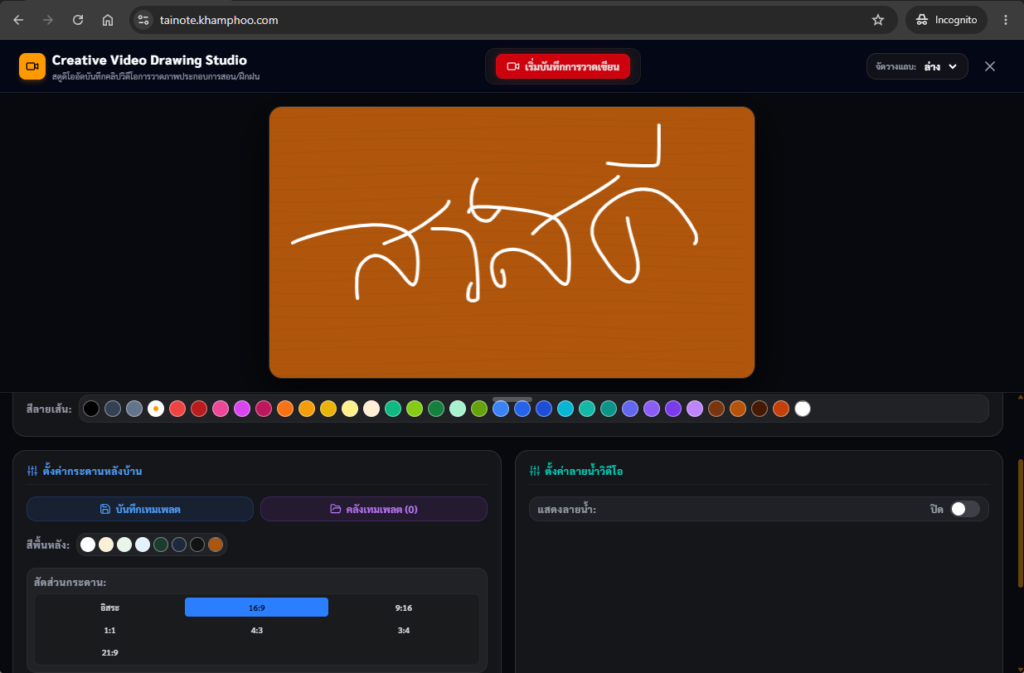
Task: Select the orange-brown background color
Action: coord(216,544)
